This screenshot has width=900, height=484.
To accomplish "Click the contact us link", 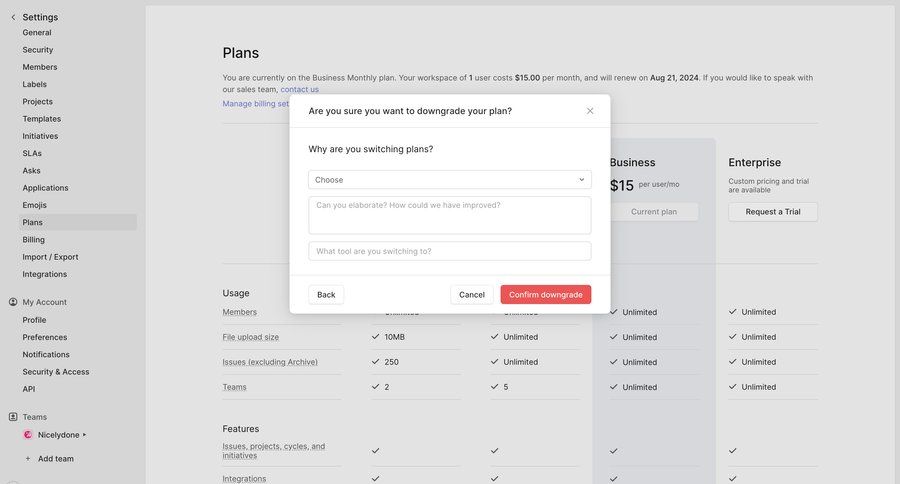I will [x=299, y=90].
